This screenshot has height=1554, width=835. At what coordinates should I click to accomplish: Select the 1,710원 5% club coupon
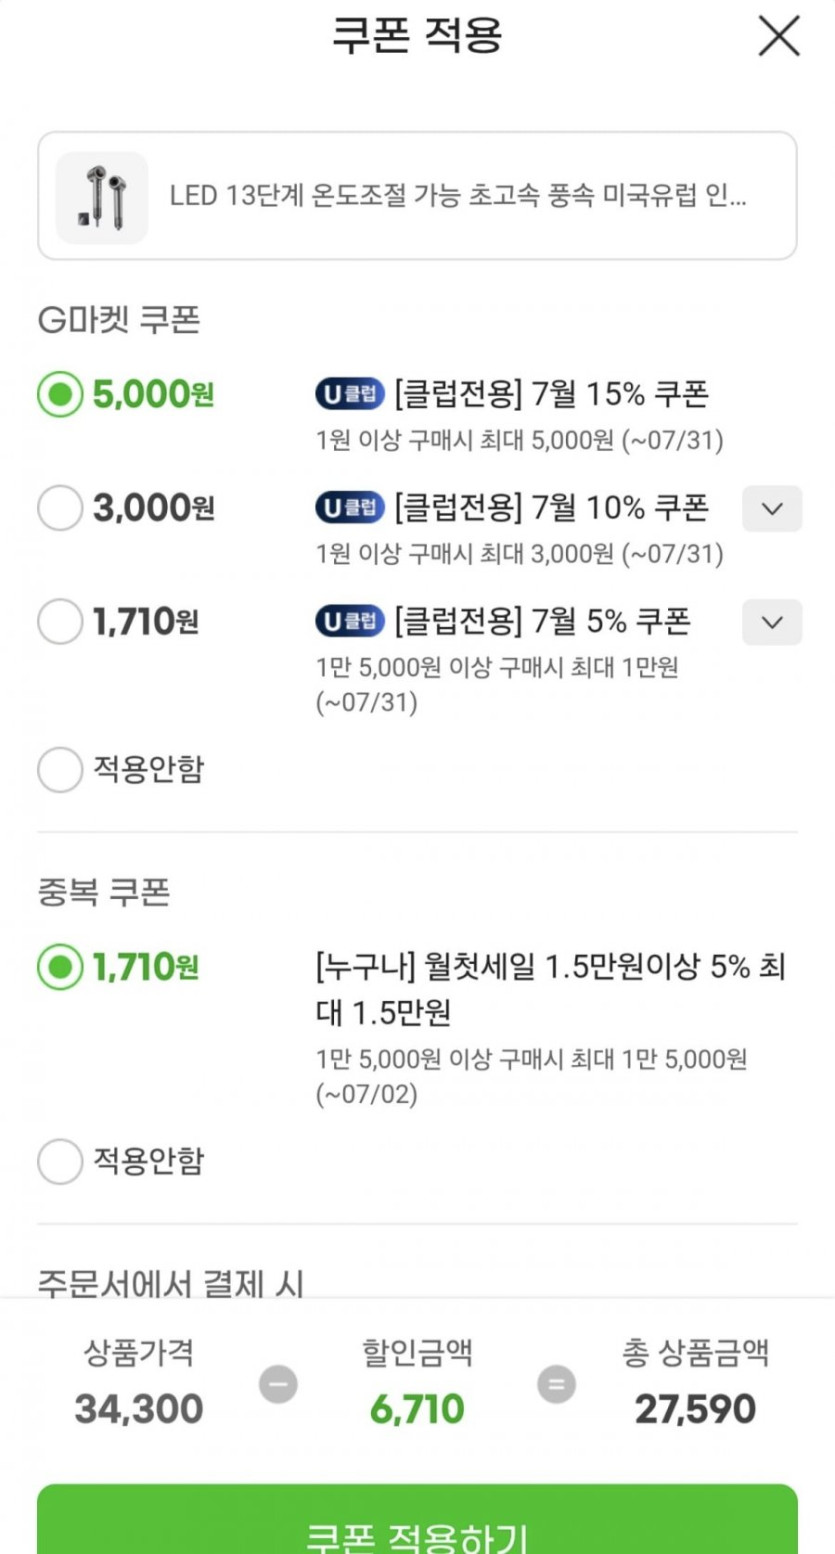(x=60, y=623)
